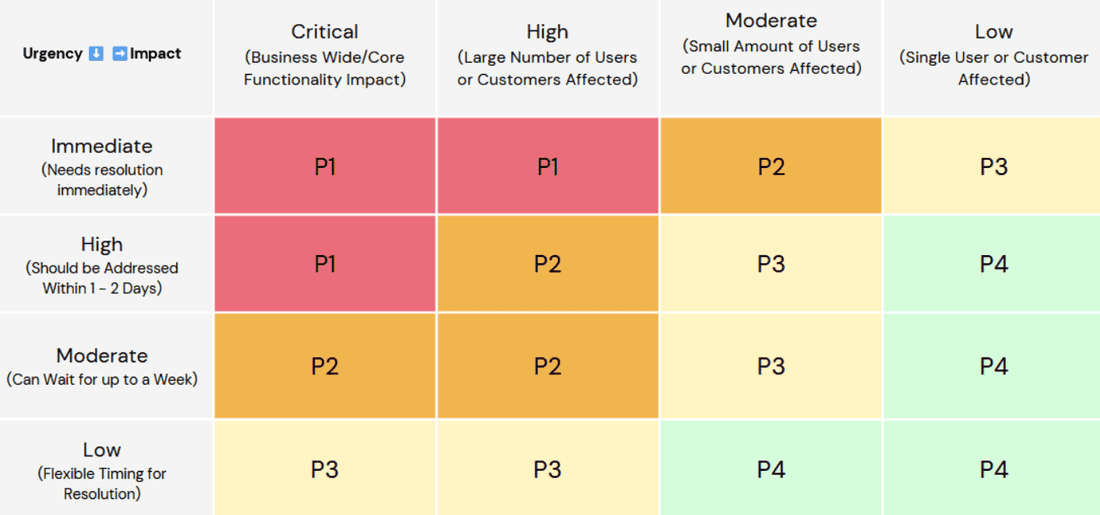Select the Low impact column header
The height and width of the screenshot is (515, 1100).
(993, 56)
